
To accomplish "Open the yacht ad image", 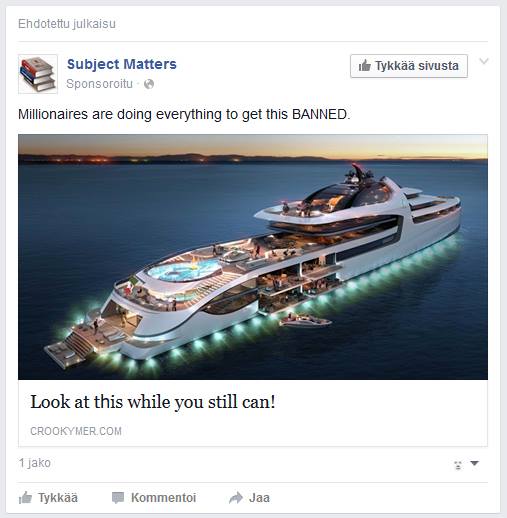I will coord(253,257).
